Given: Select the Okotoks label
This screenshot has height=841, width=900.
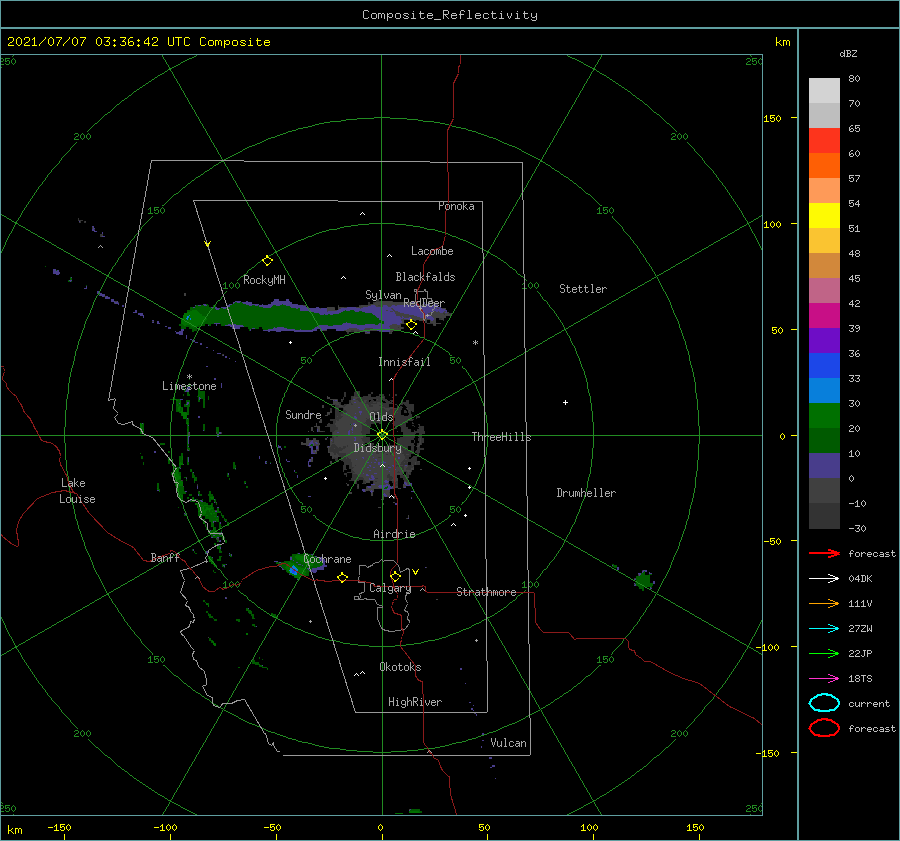Looking at the screenshot, I should [x=400, y=667].
